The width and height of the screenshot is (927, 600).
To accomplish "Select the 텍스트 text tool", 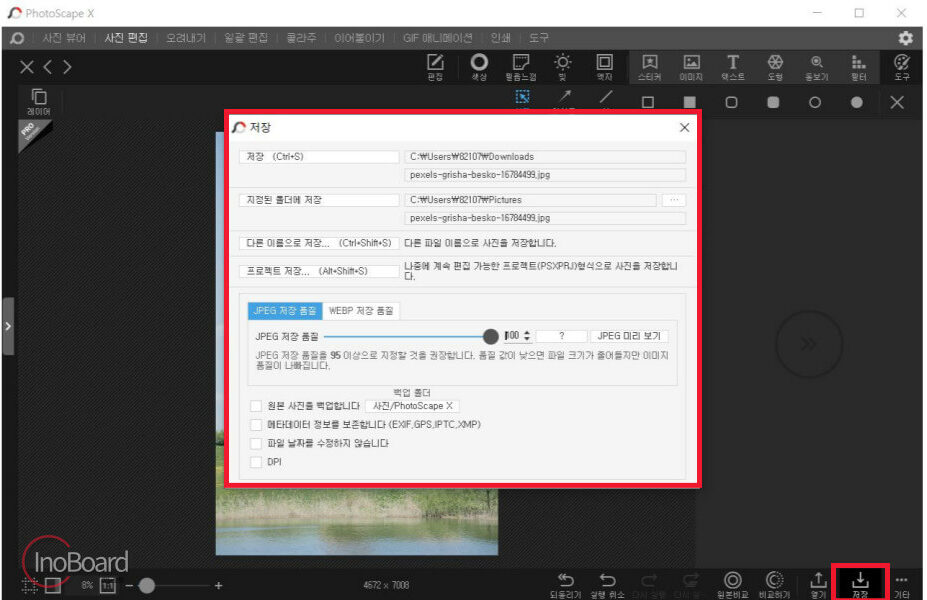I will [732, 67].
